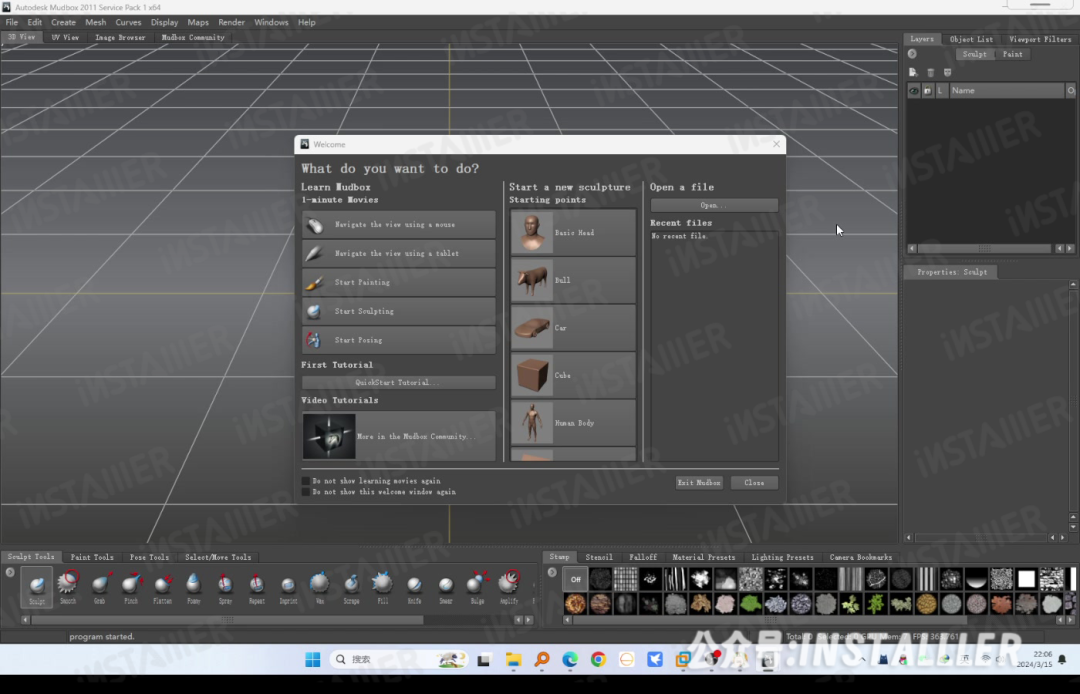Switch to the UV View tab
1080x694 pixels.
pos(65,37)
